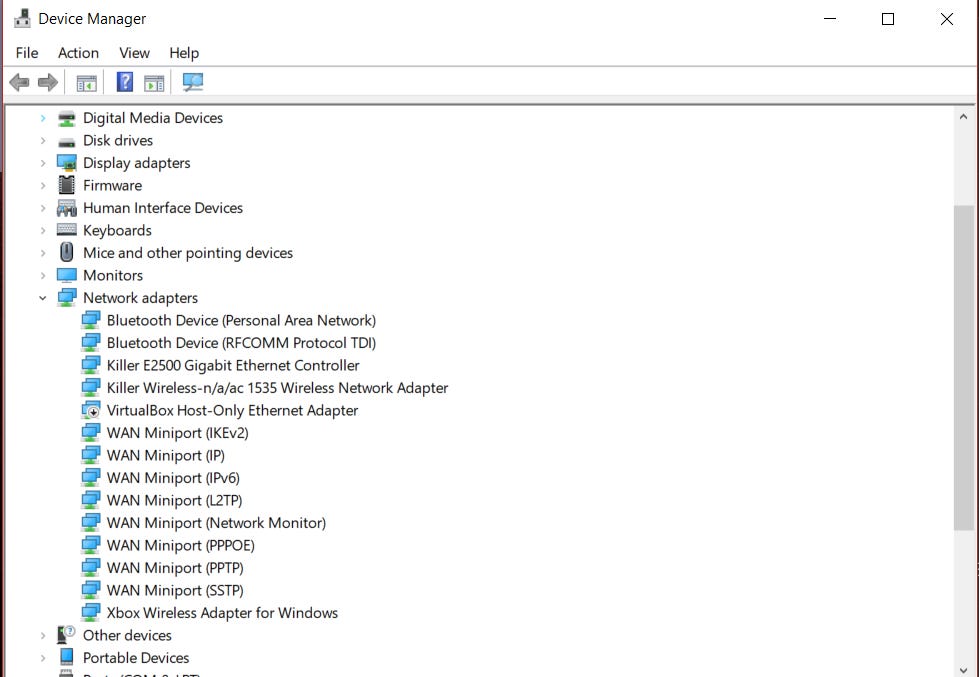This screenshot has width=979, height=677.
Task: Toggle the console tree pane toolbar icon
Action: [87, 82]
